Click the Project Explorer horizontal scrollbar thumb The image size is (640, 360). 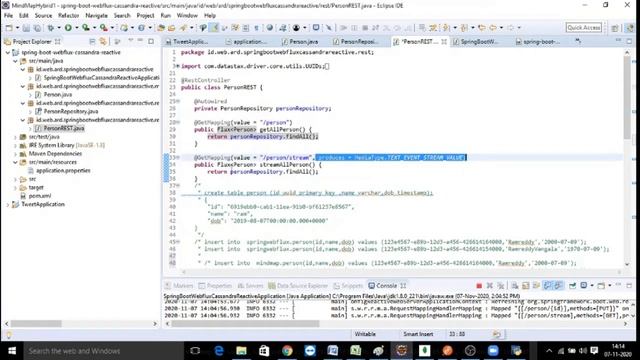point(36,324)
